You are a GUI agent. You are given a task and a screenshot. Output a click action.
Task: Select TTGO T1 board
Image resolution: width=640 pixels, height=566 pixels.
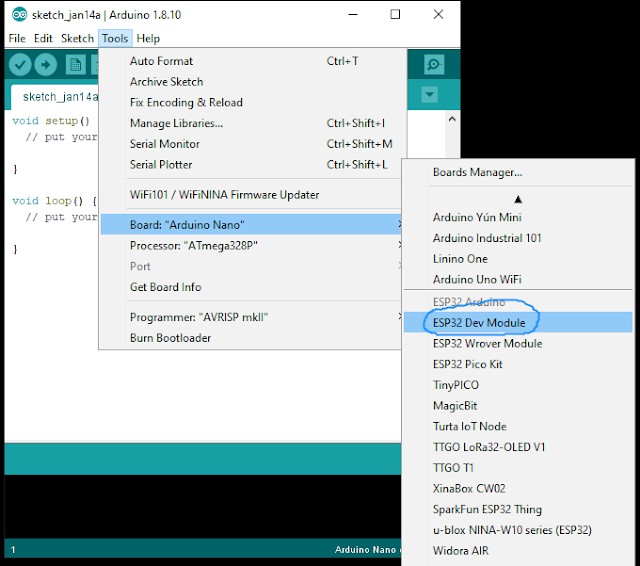tap(518, 468)
